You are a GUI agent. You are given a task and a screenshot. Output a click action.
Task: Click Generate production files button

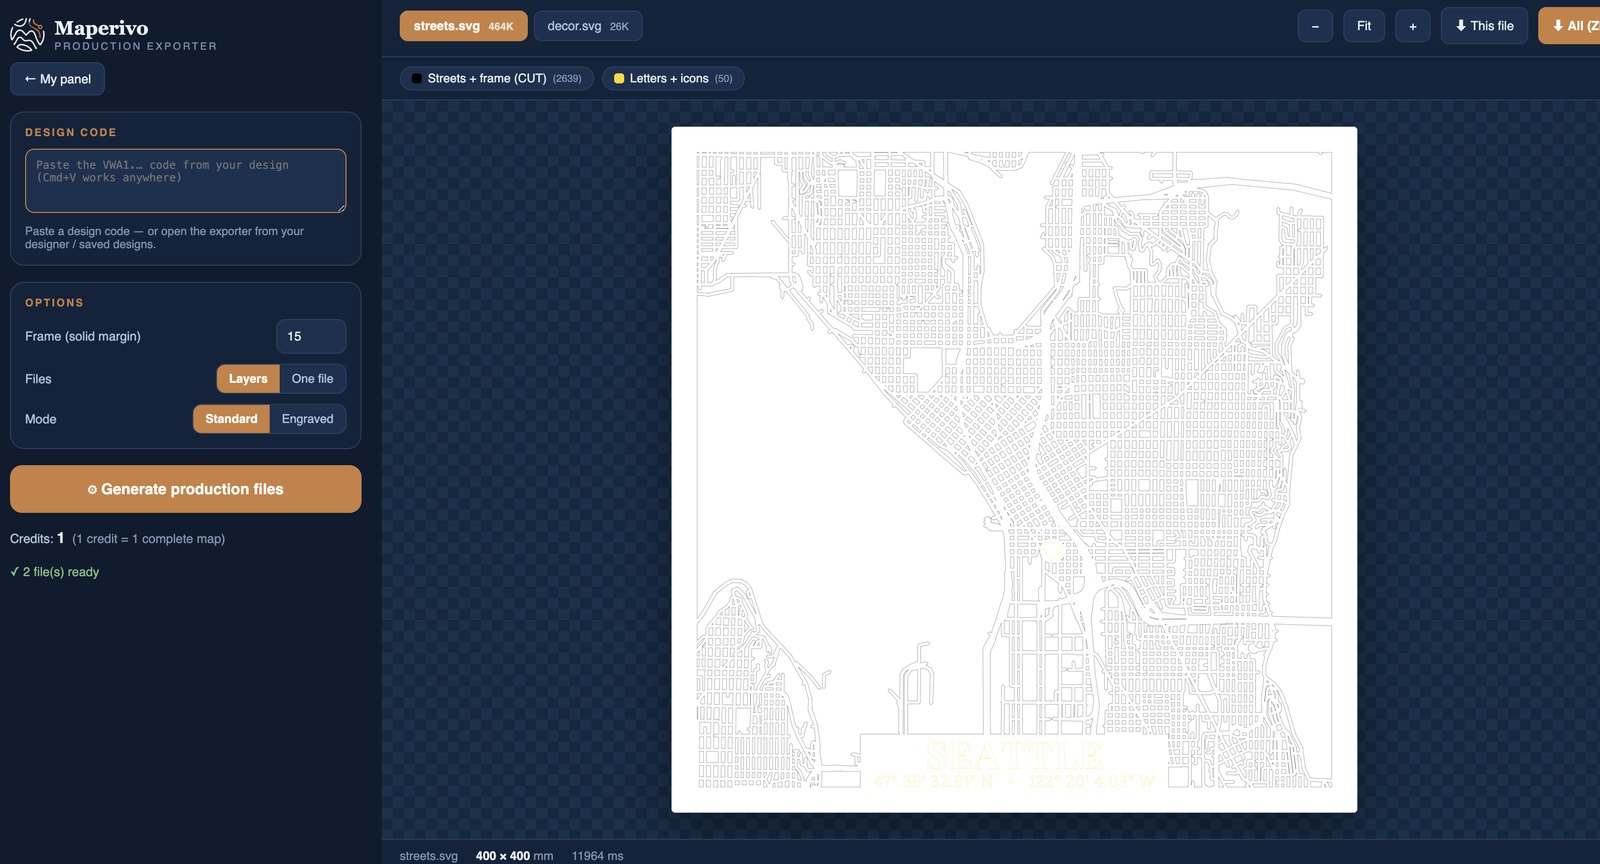[186, 489]
